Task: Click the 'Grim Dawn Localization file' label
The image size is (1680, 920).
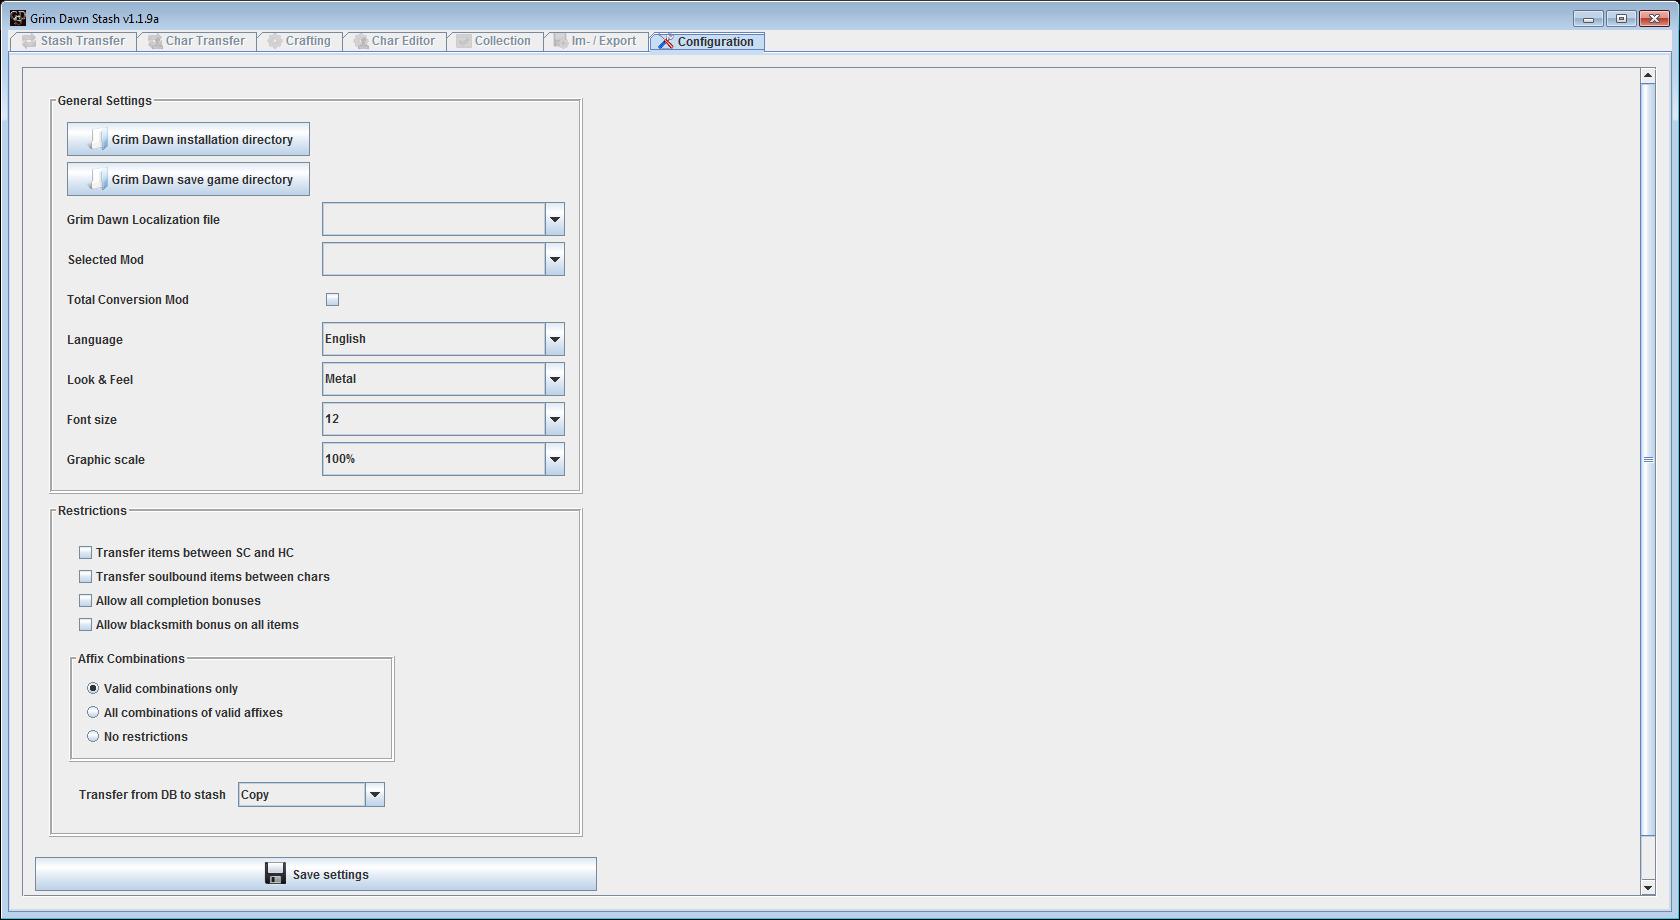Action: [x=143, y=219]
